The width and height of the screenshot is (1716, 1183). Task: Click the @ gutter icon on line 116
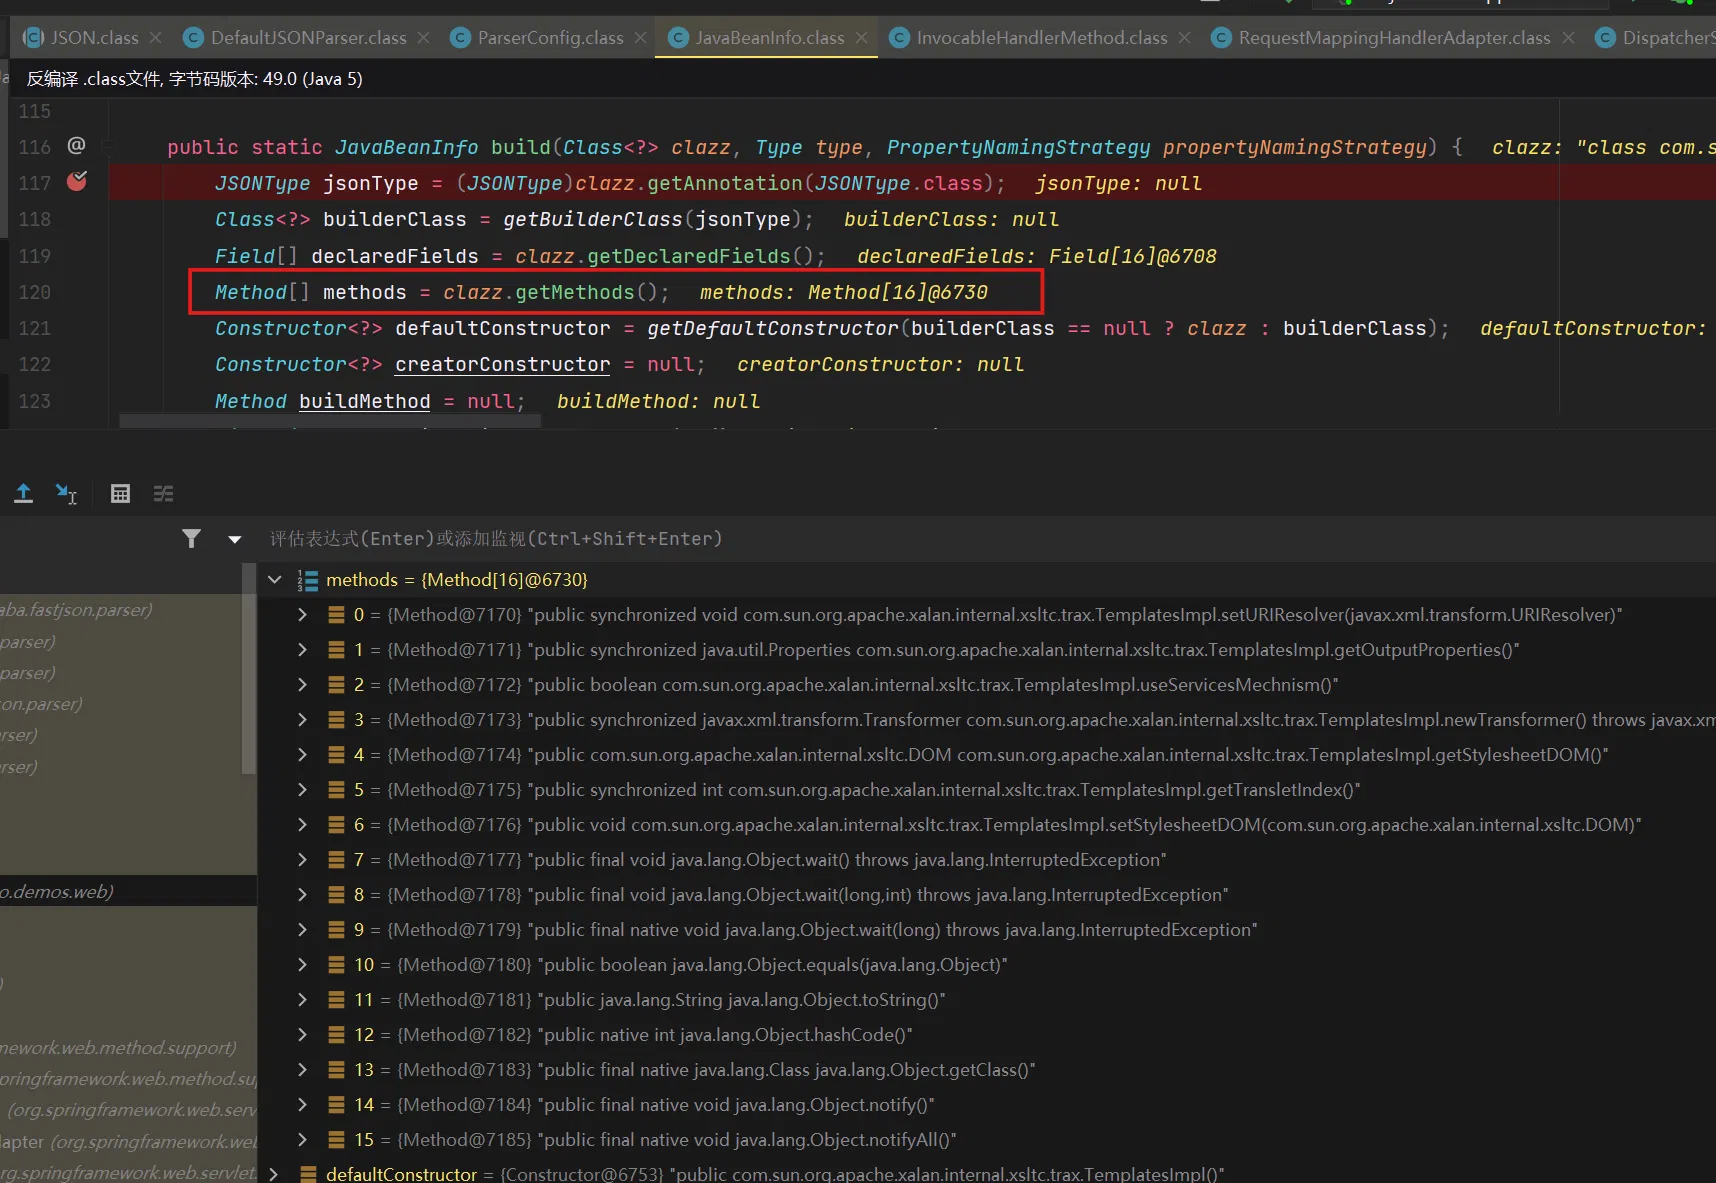click(x=76, y=146)
